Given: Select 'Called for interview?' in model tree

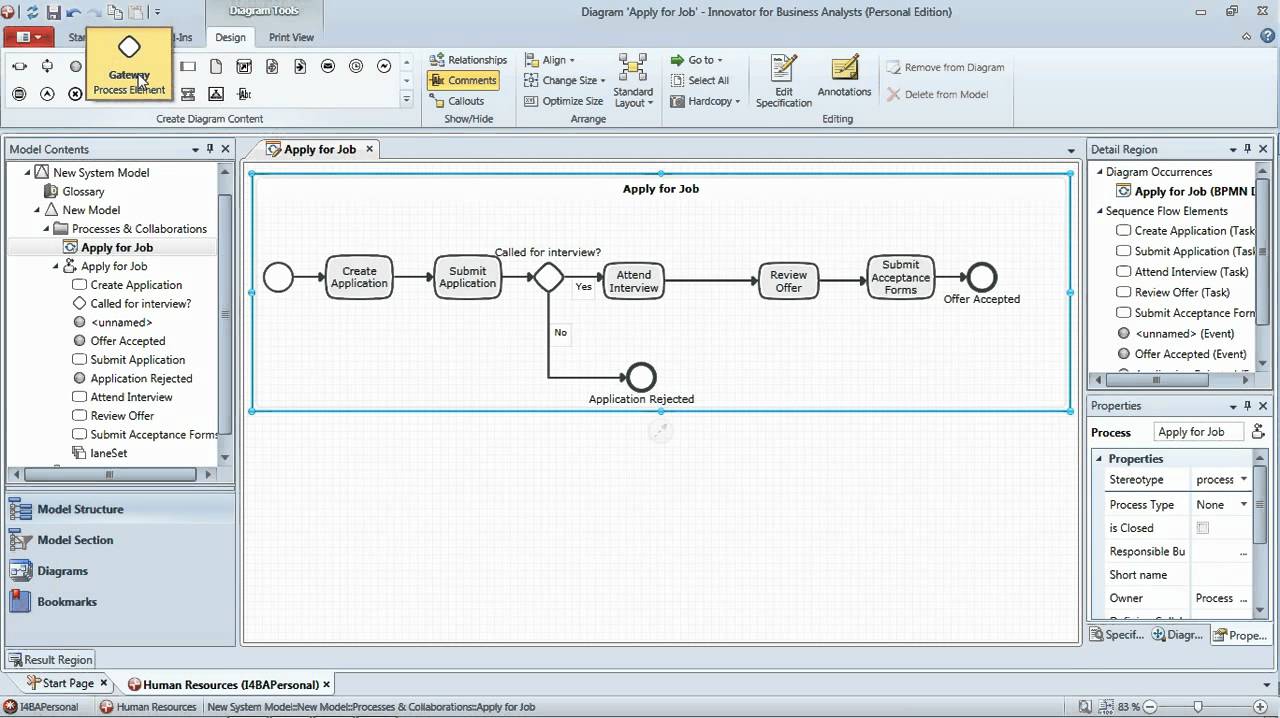Looking at the screenshot, I should tap(140, 303).
